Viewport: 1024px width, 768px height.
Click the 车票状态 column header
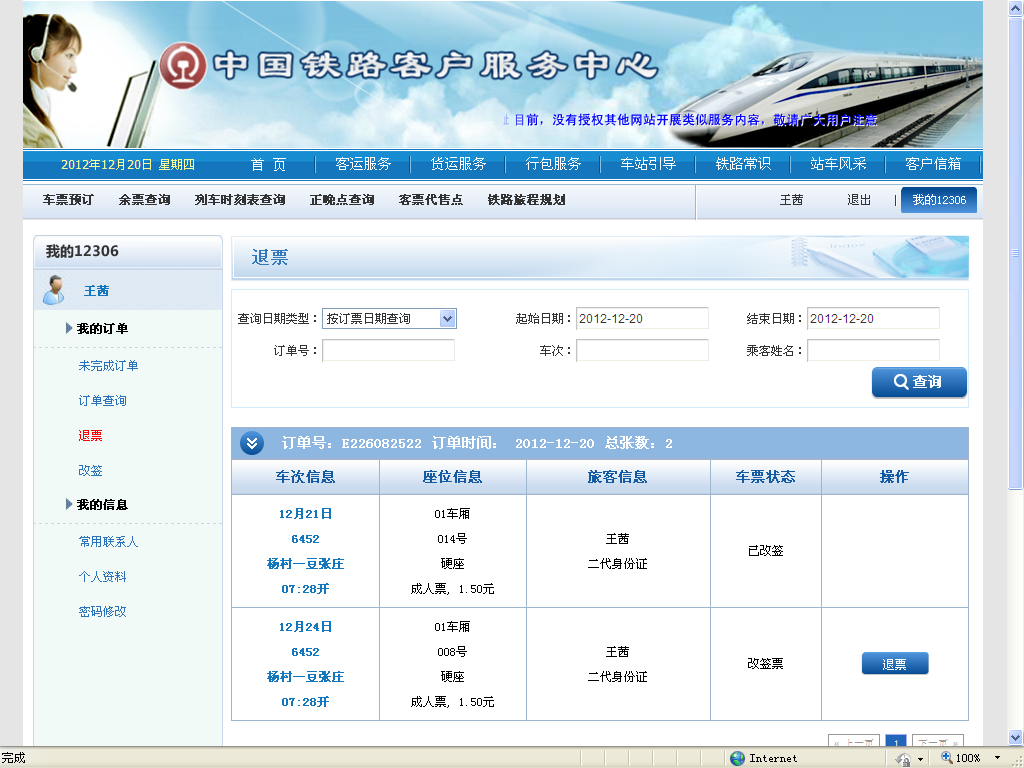(765, 477)
